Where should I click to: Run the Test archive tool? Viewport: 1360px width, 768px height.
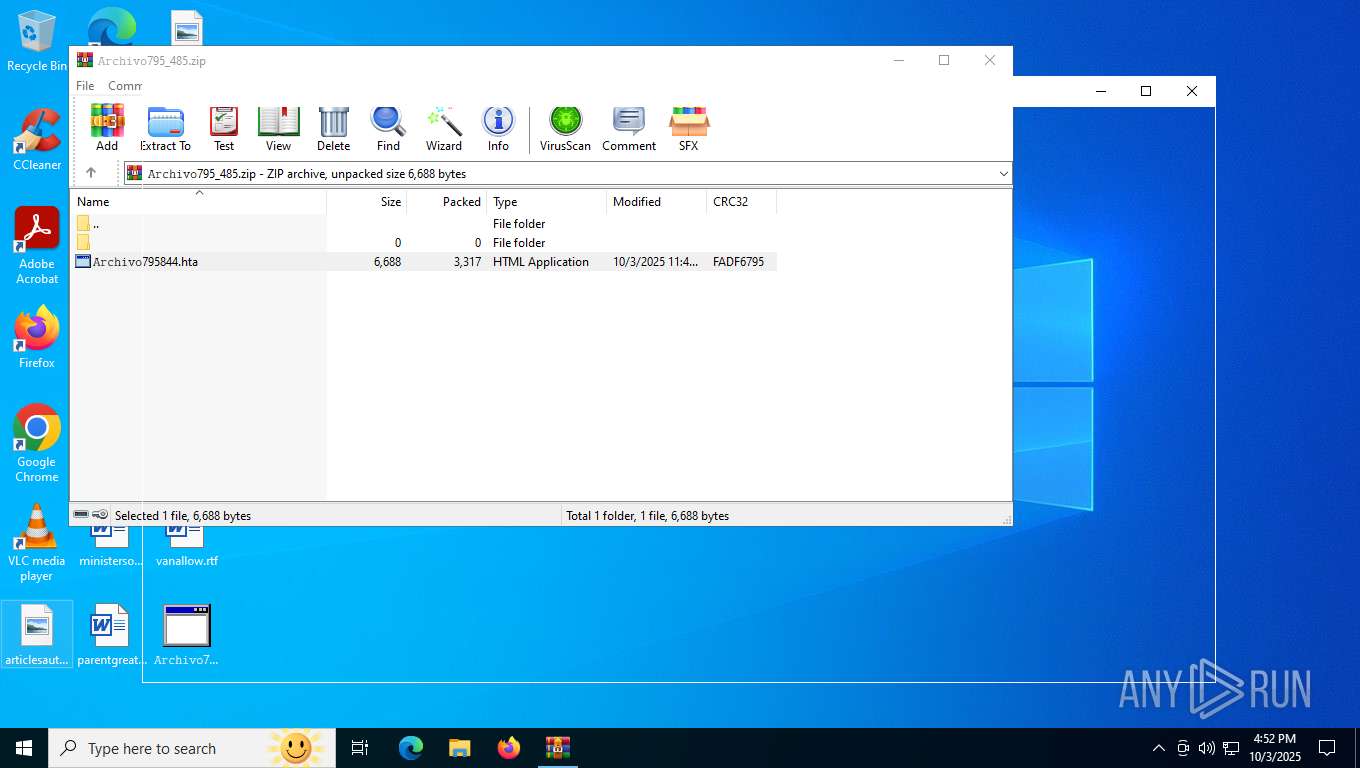pos(224,128)
